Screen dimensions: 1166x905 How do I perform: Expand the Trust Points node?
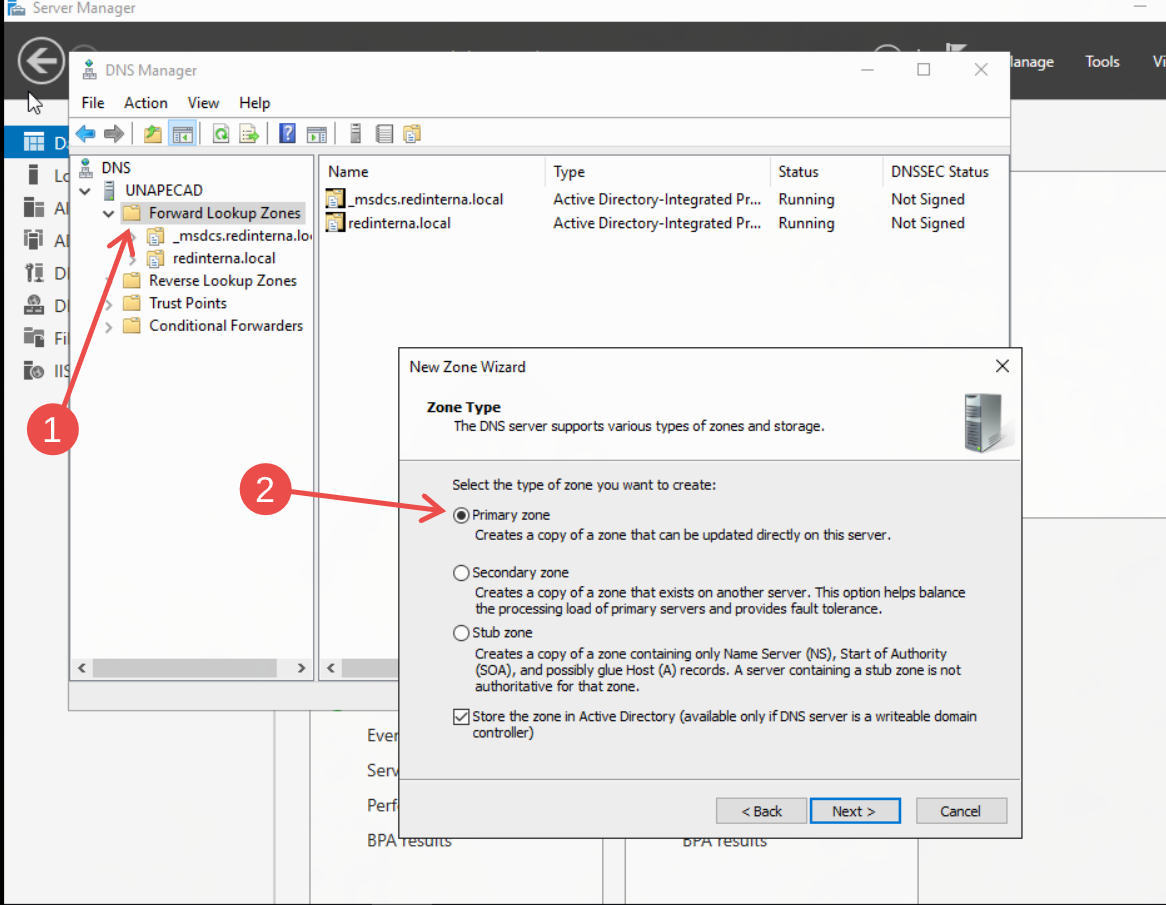coord(109,304)
